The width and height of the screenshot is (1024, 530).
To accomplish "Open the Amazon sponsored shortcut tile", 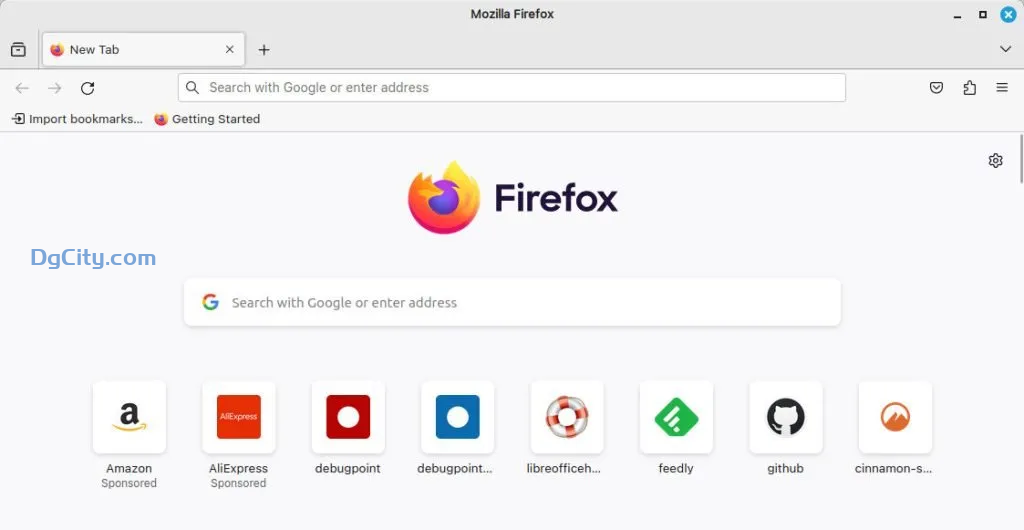I will click(x=129, y=417).
